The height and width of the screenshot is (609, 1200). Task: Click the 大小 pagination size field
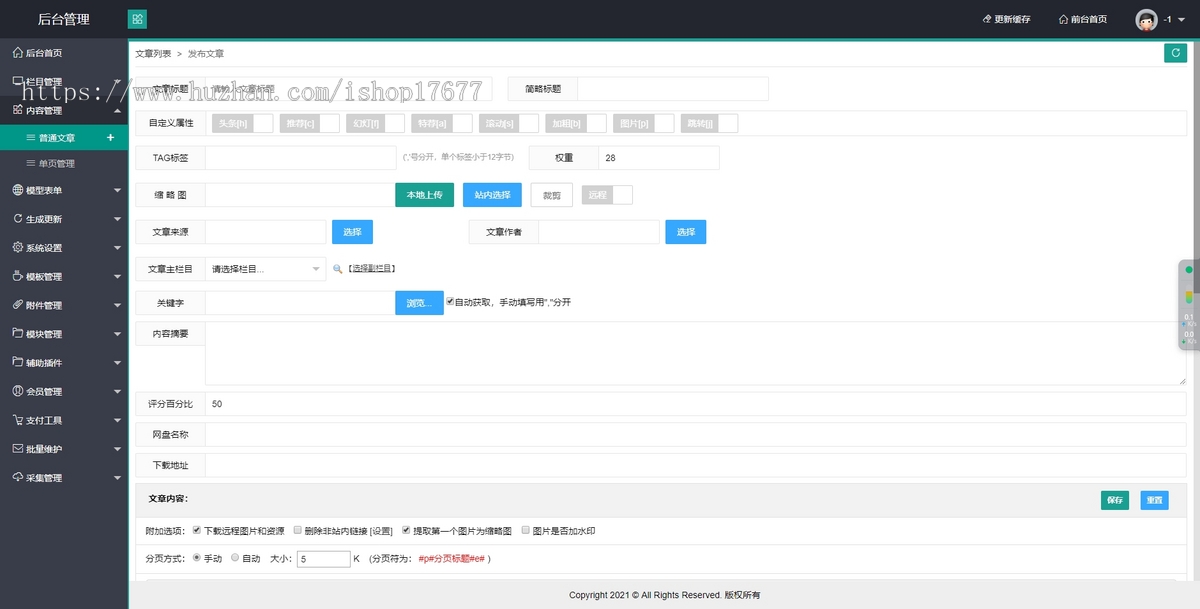323,559
